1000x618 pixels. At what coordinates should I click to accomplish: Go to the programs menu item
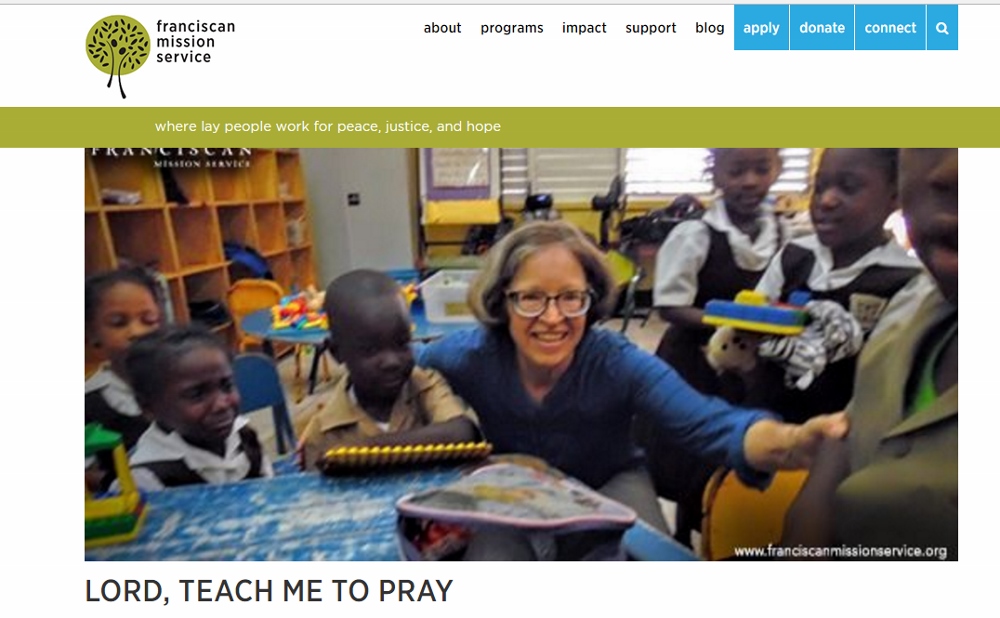(x=511, y=28)
